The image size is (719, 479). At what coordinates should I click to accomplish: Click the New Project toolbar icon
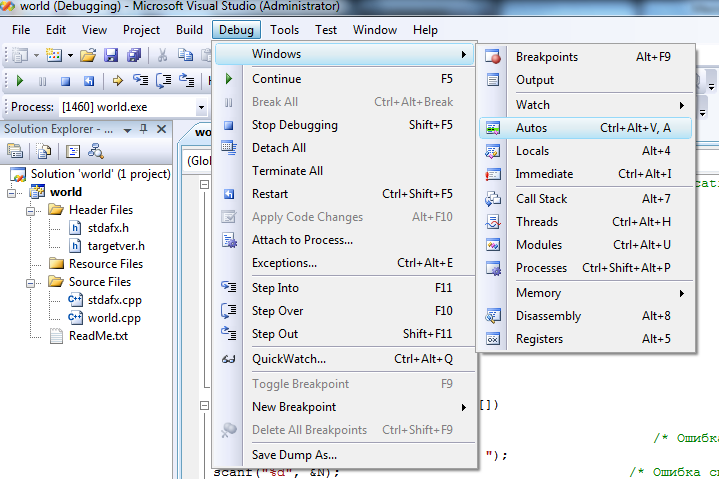point(20,55)
